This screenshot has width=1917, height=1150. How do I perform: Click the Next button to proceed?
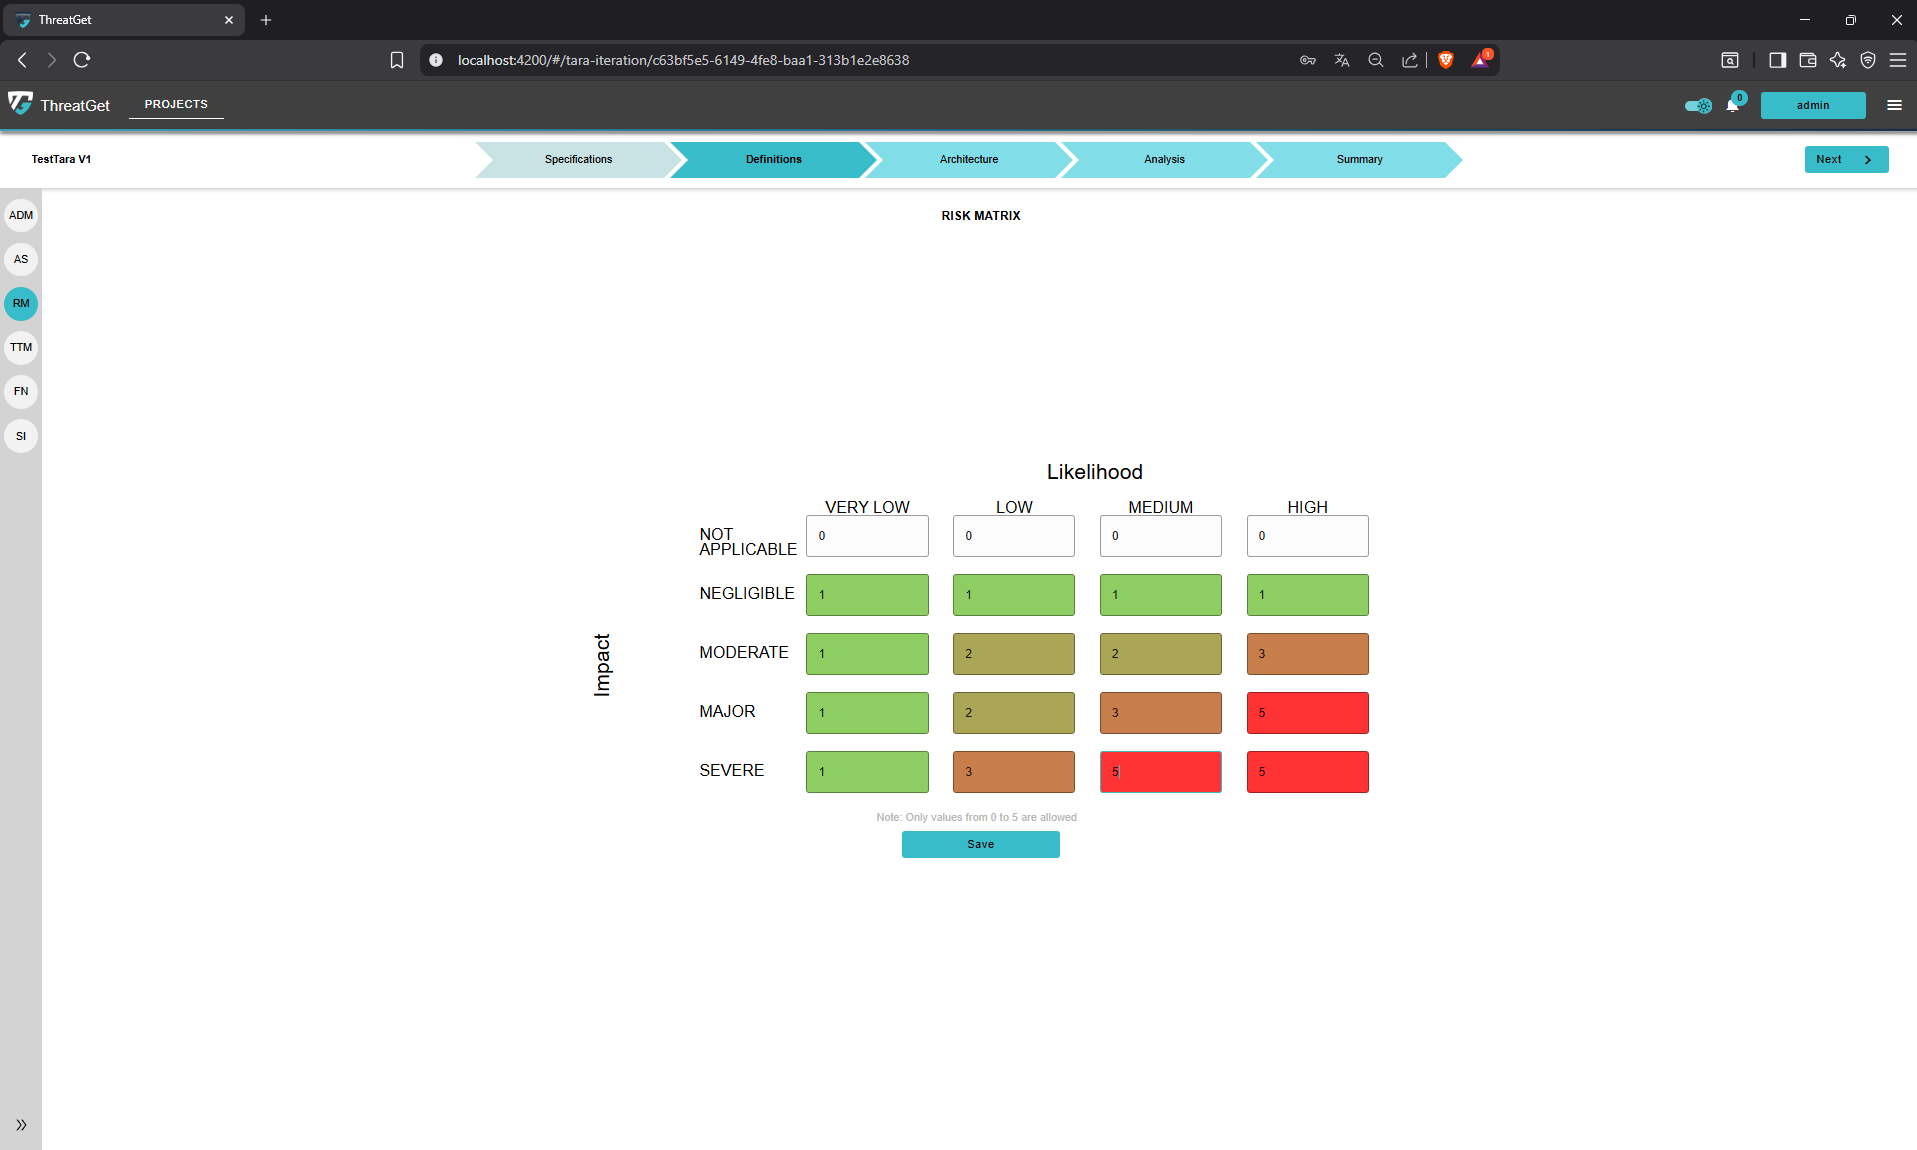pyautogui.click(x=1845, y=159)
